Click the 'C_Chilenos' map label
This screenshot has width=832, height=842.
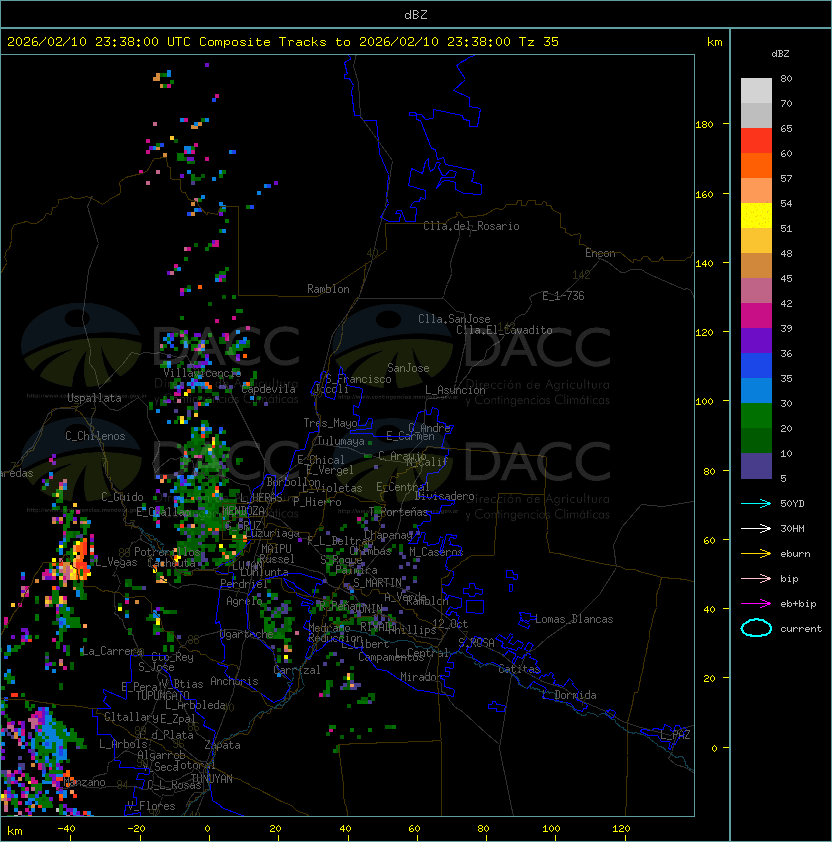(95, 436)
